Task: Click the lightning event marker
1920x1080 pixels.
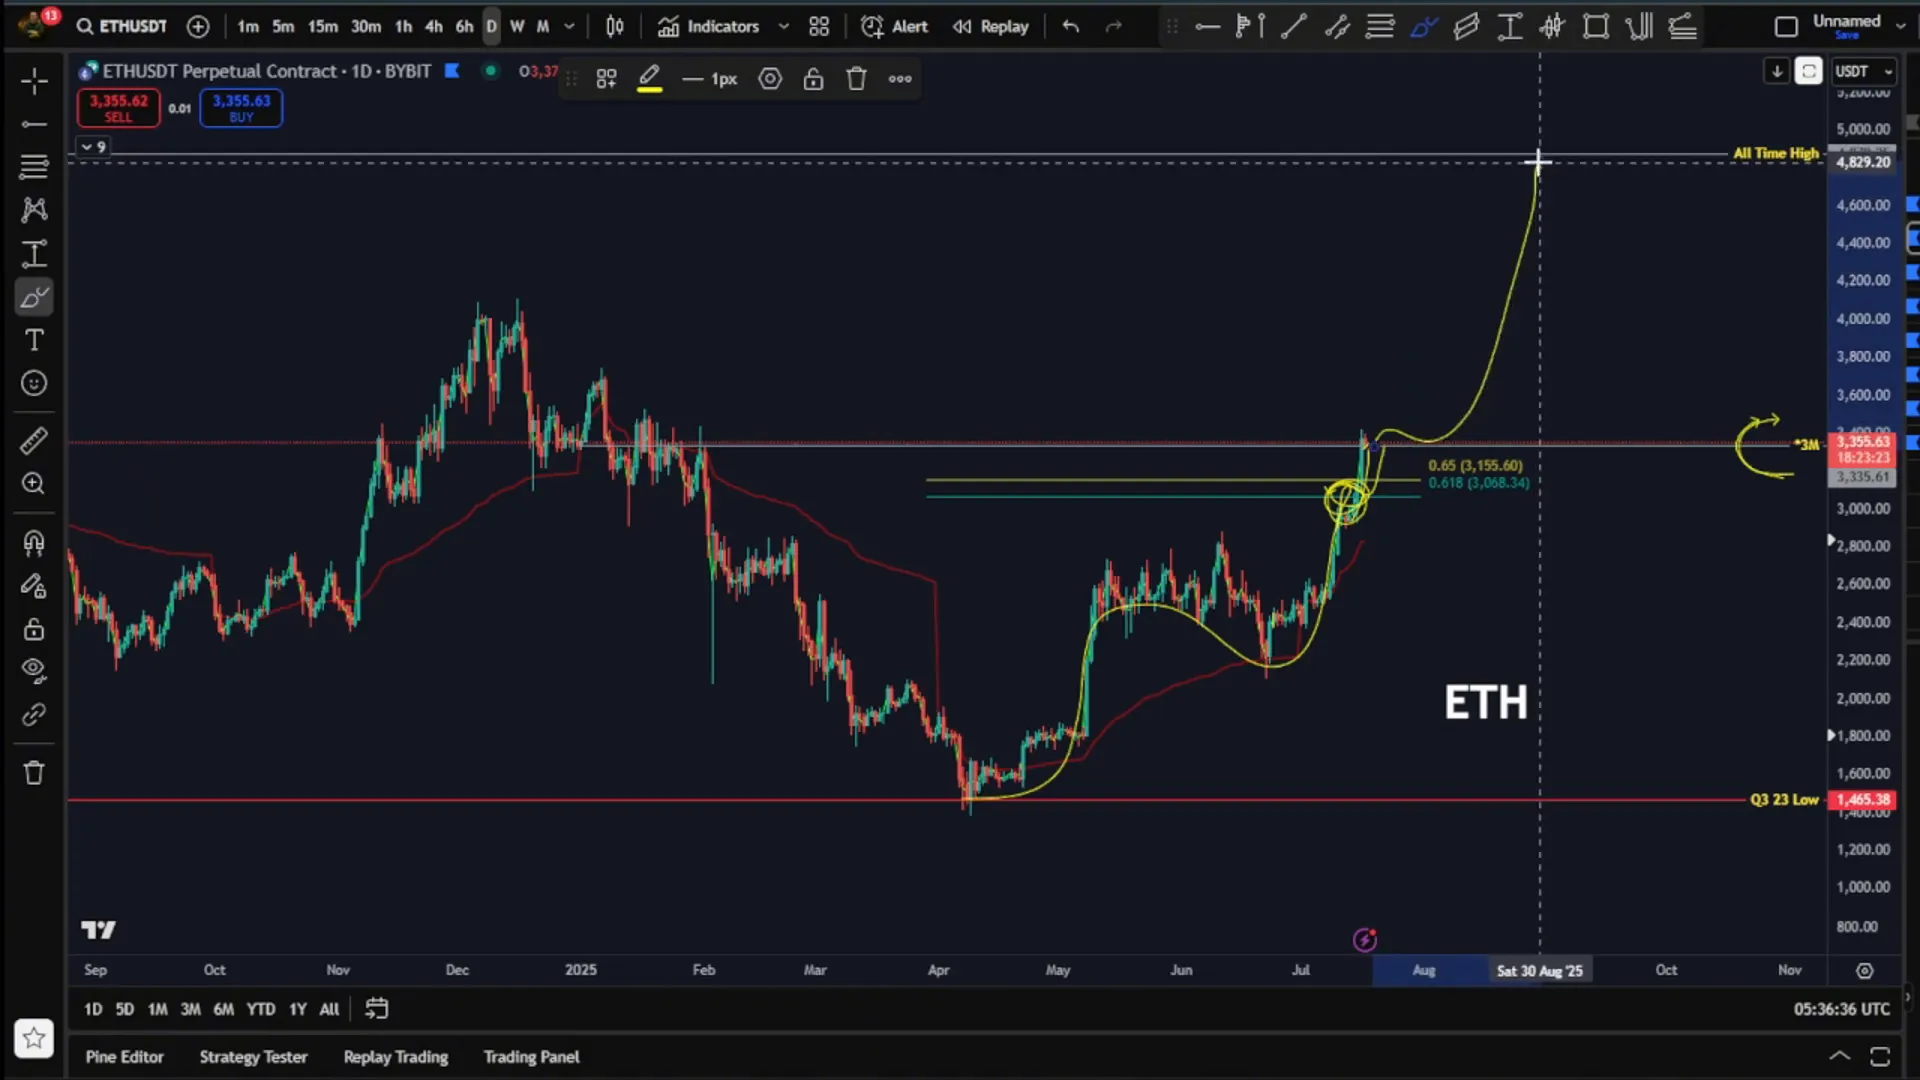Action: click(1365, 939)
